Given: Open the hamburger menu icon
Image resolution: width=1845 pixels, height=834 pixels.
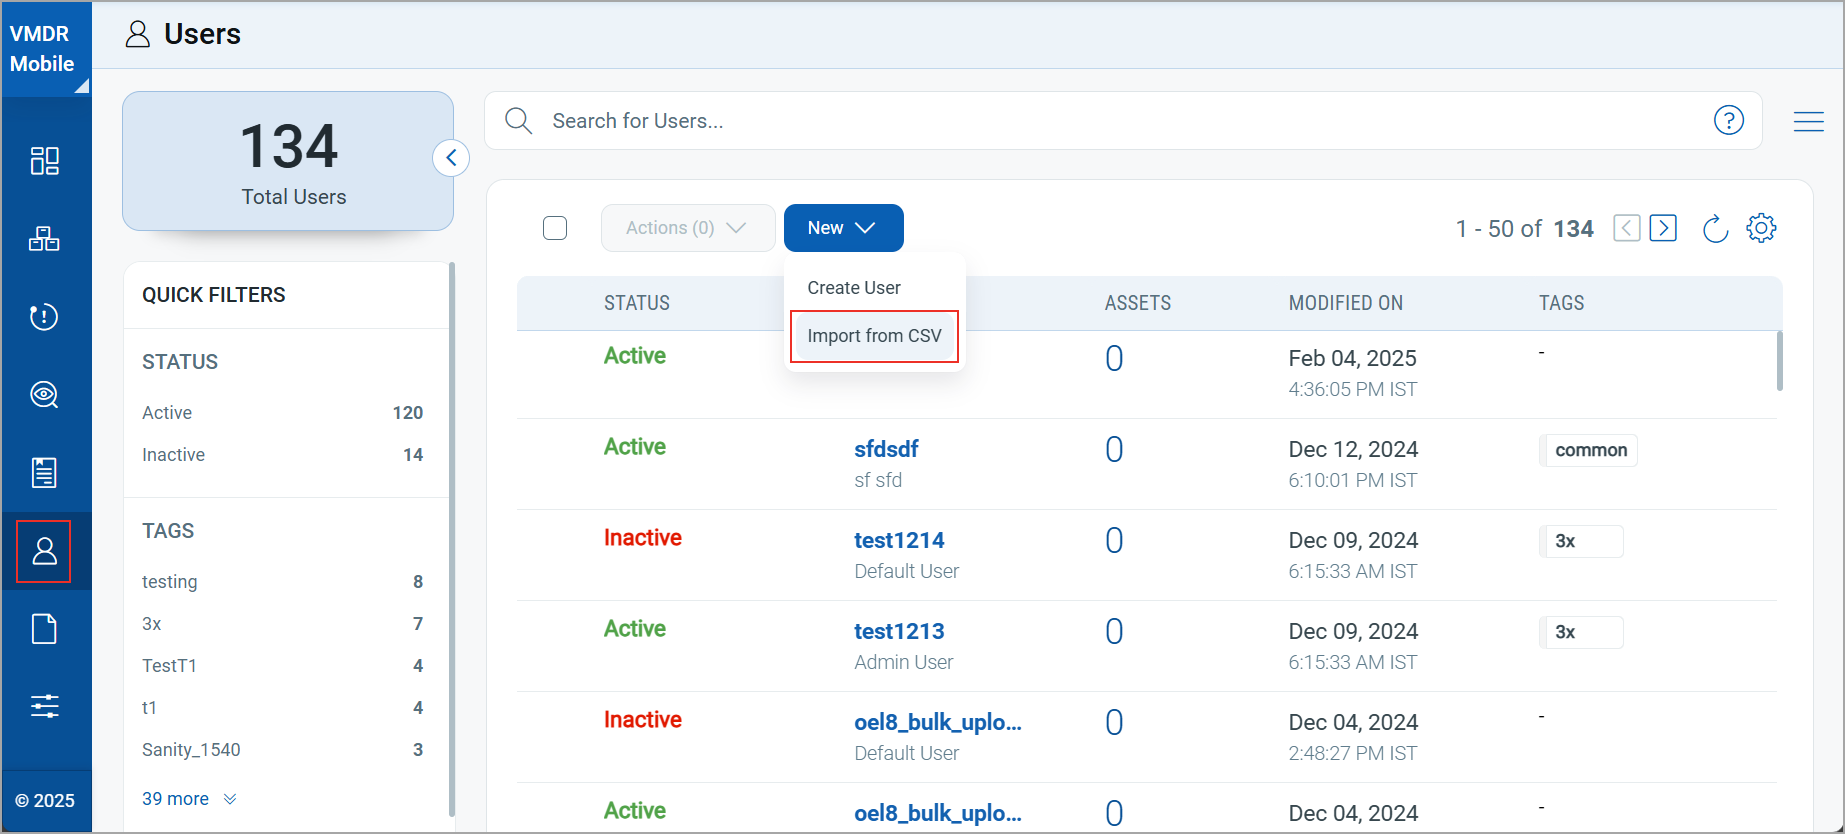Looking at the screenshot, I should pyautogui.click(x=1808, y=121).
